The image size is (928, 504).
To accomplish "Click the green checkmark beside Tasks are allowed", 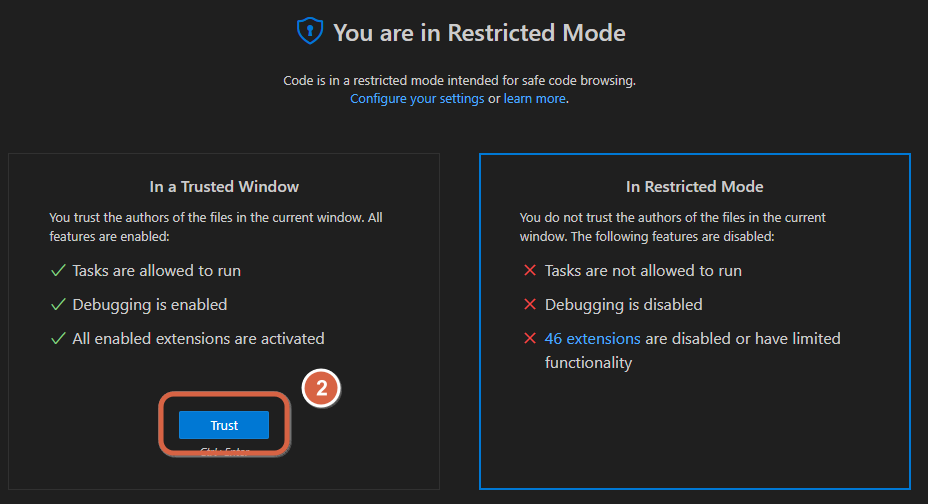I will point(58,271).
